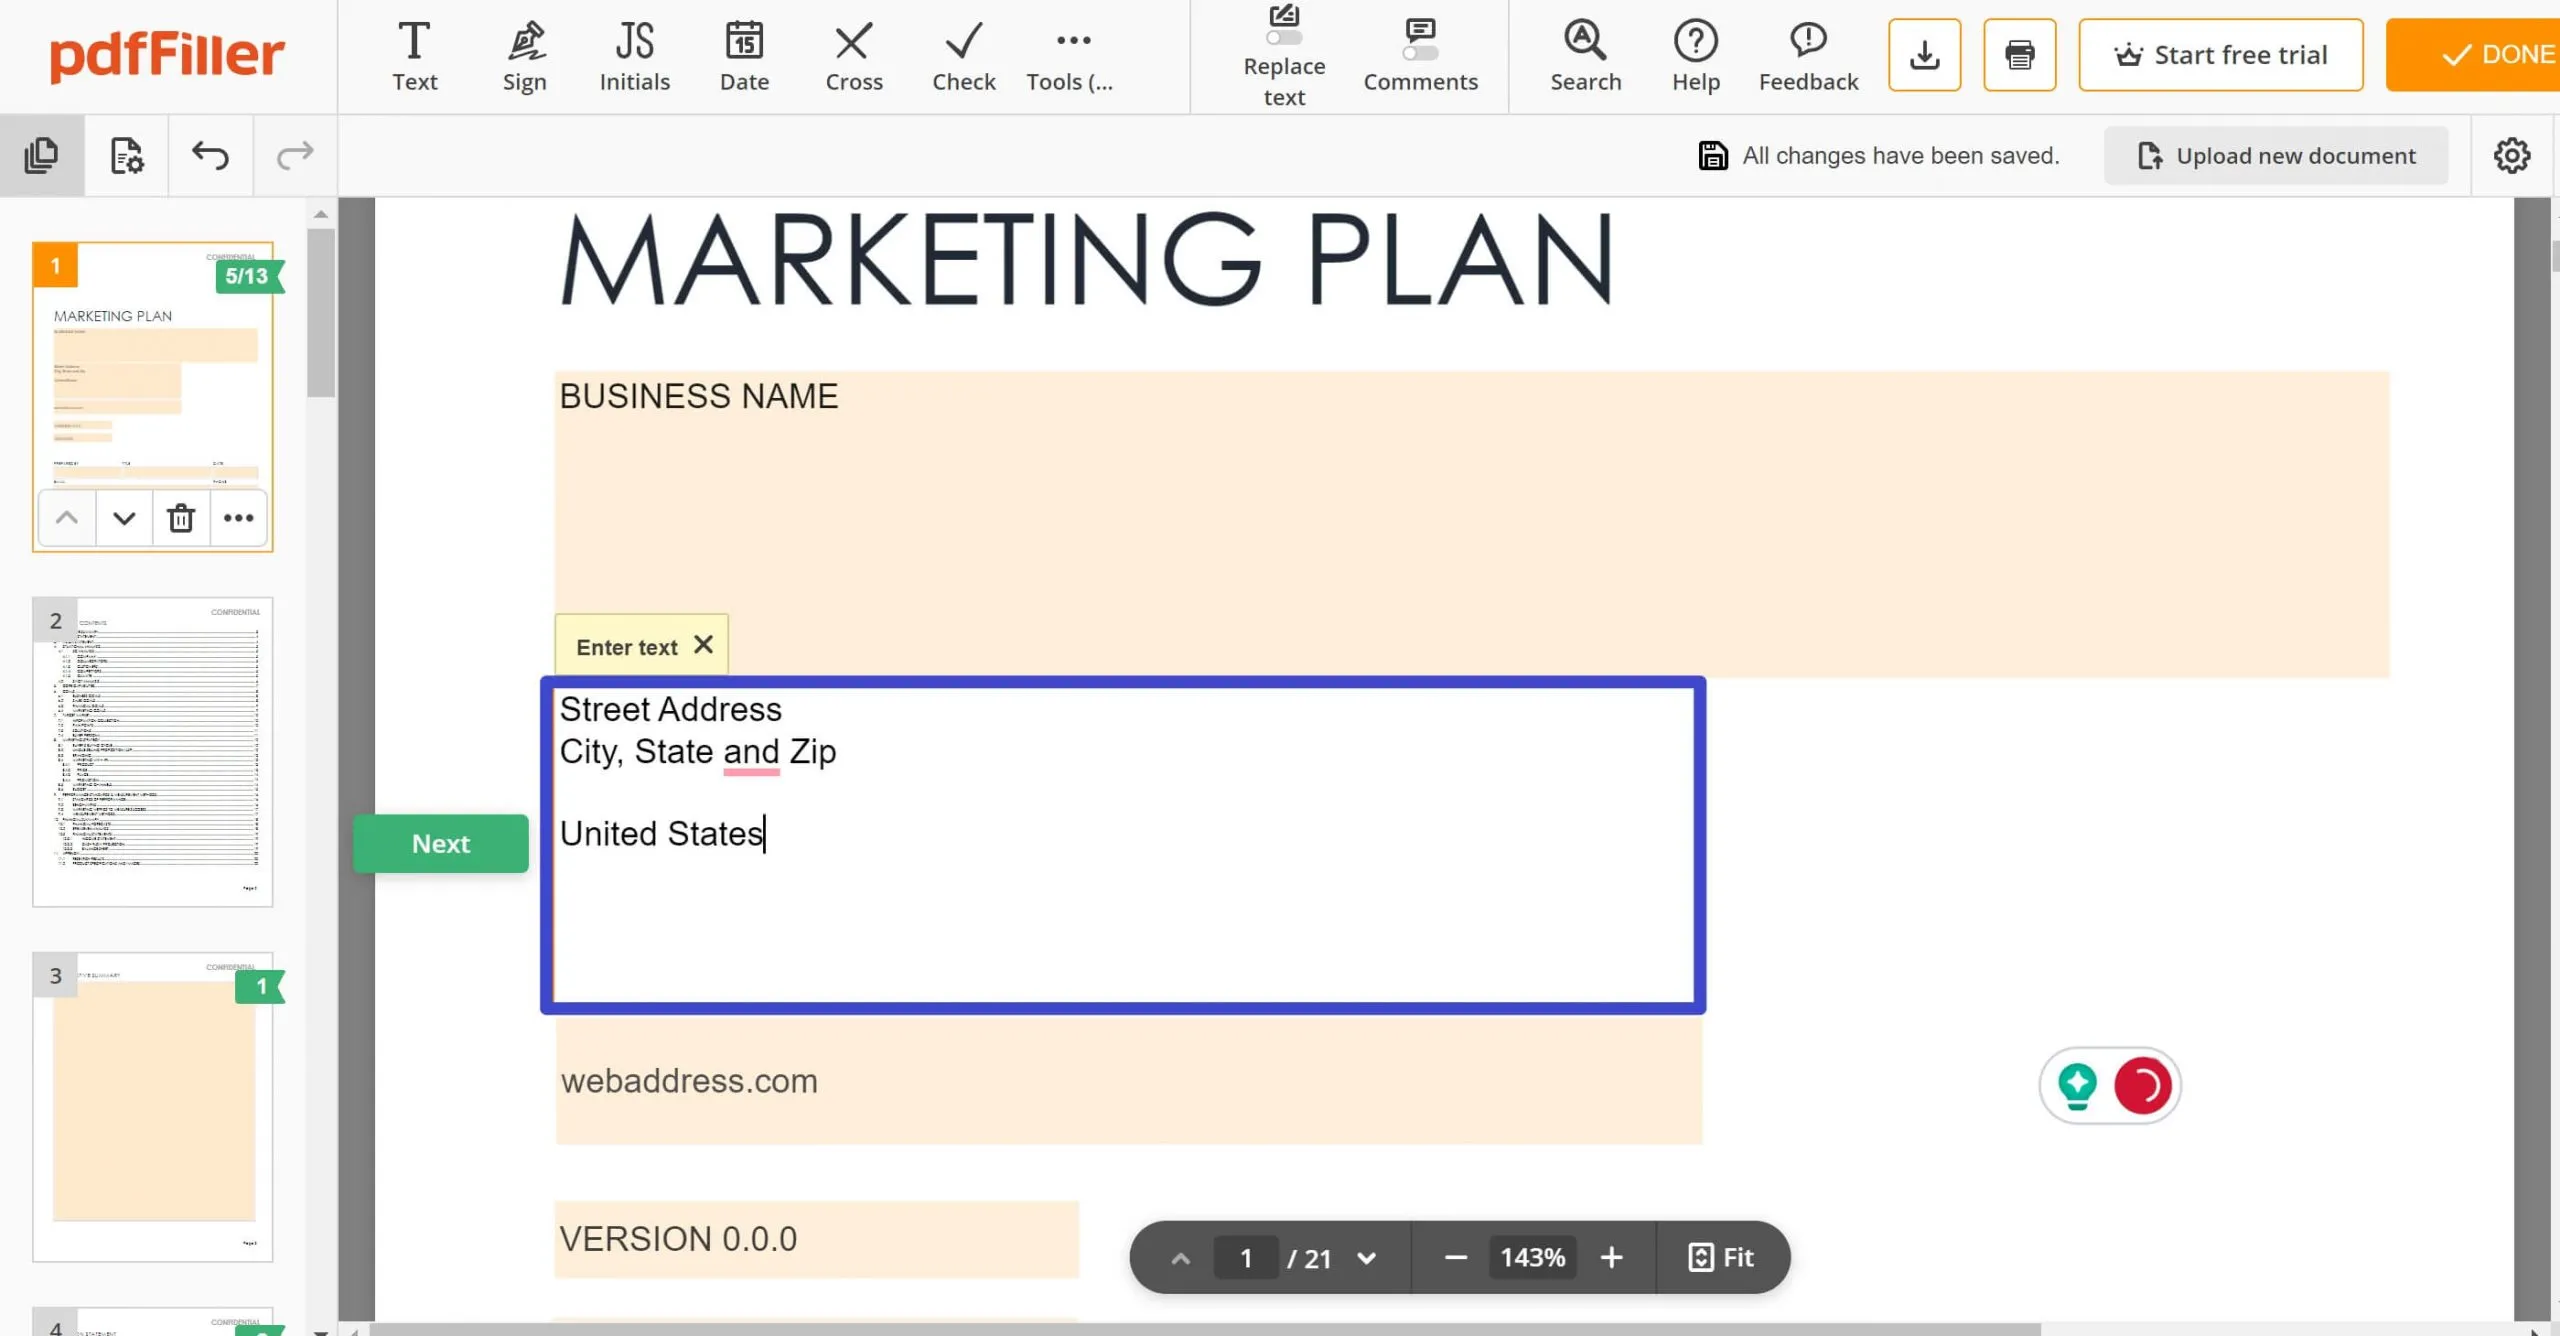
Task: Select the Check tool
Action: click(962, 55)
